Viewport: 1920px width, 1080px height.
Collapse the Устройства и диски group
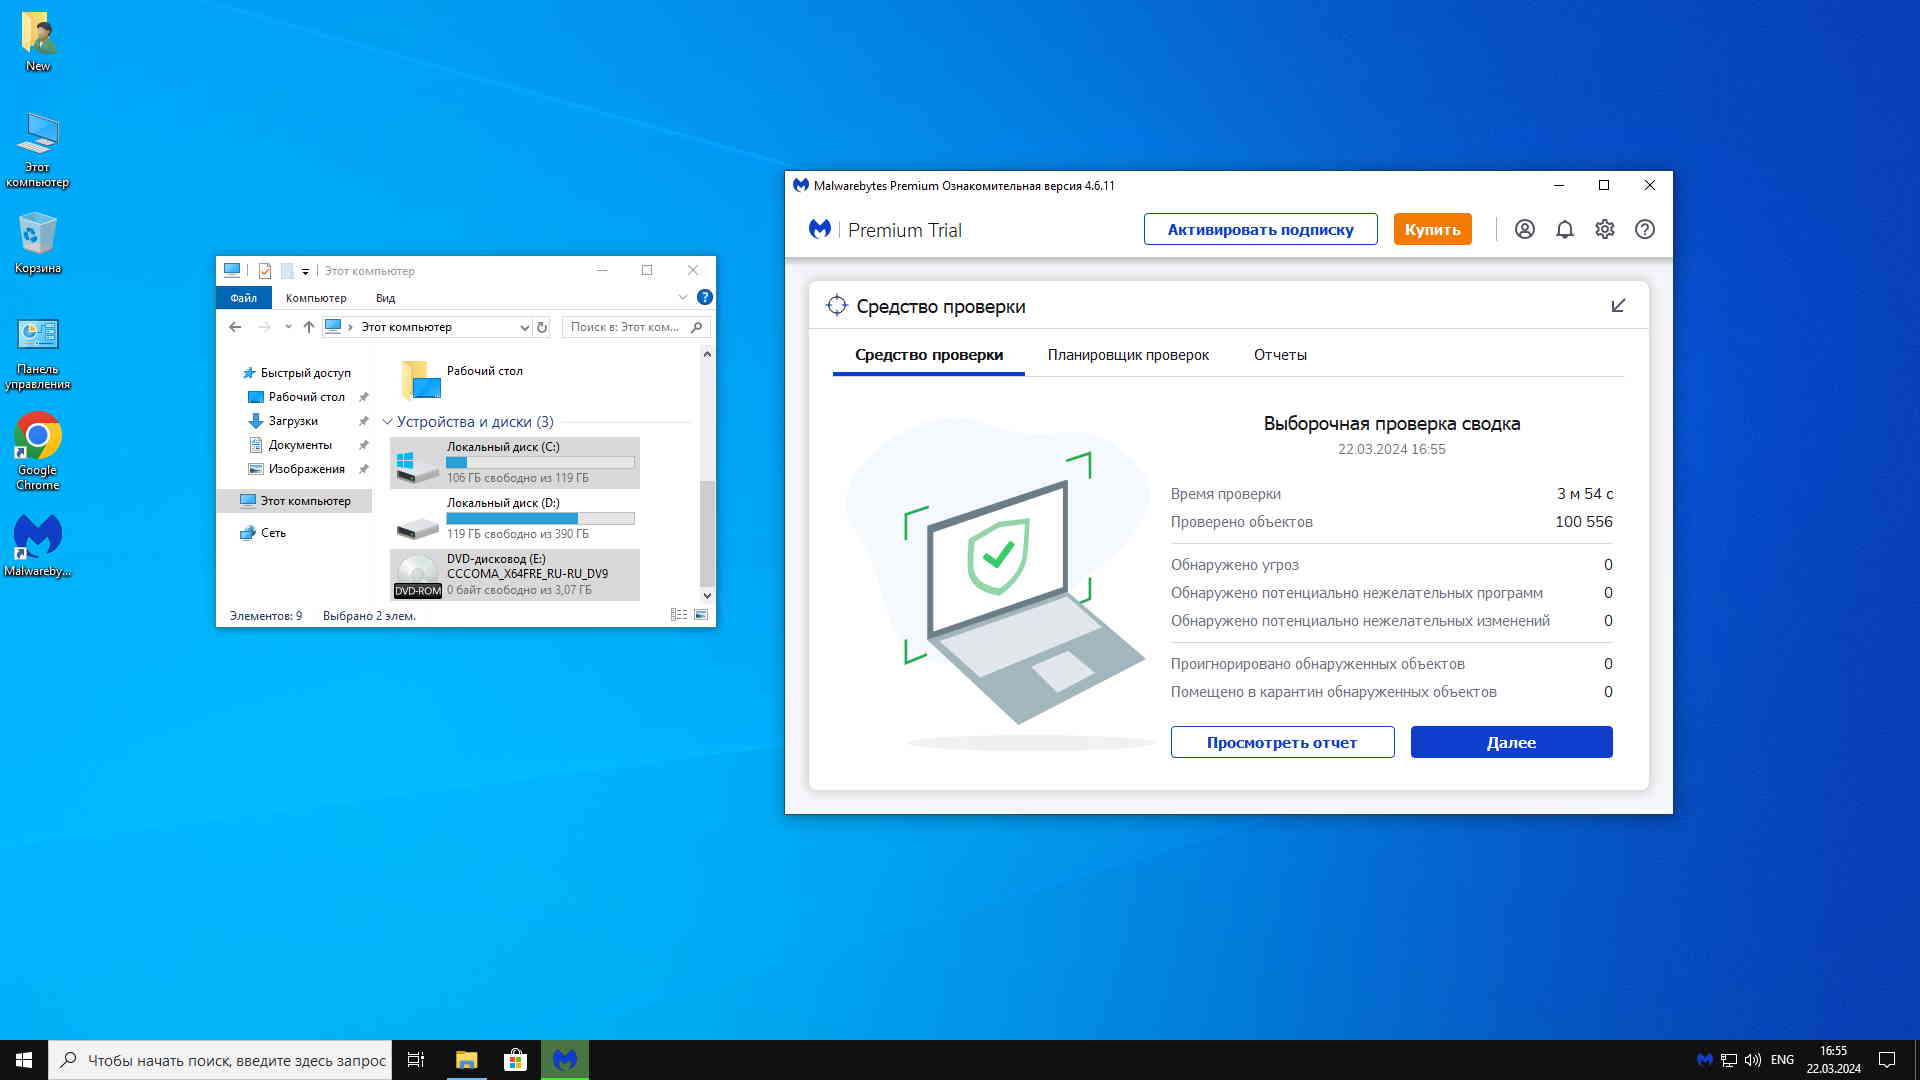(387, 422)
